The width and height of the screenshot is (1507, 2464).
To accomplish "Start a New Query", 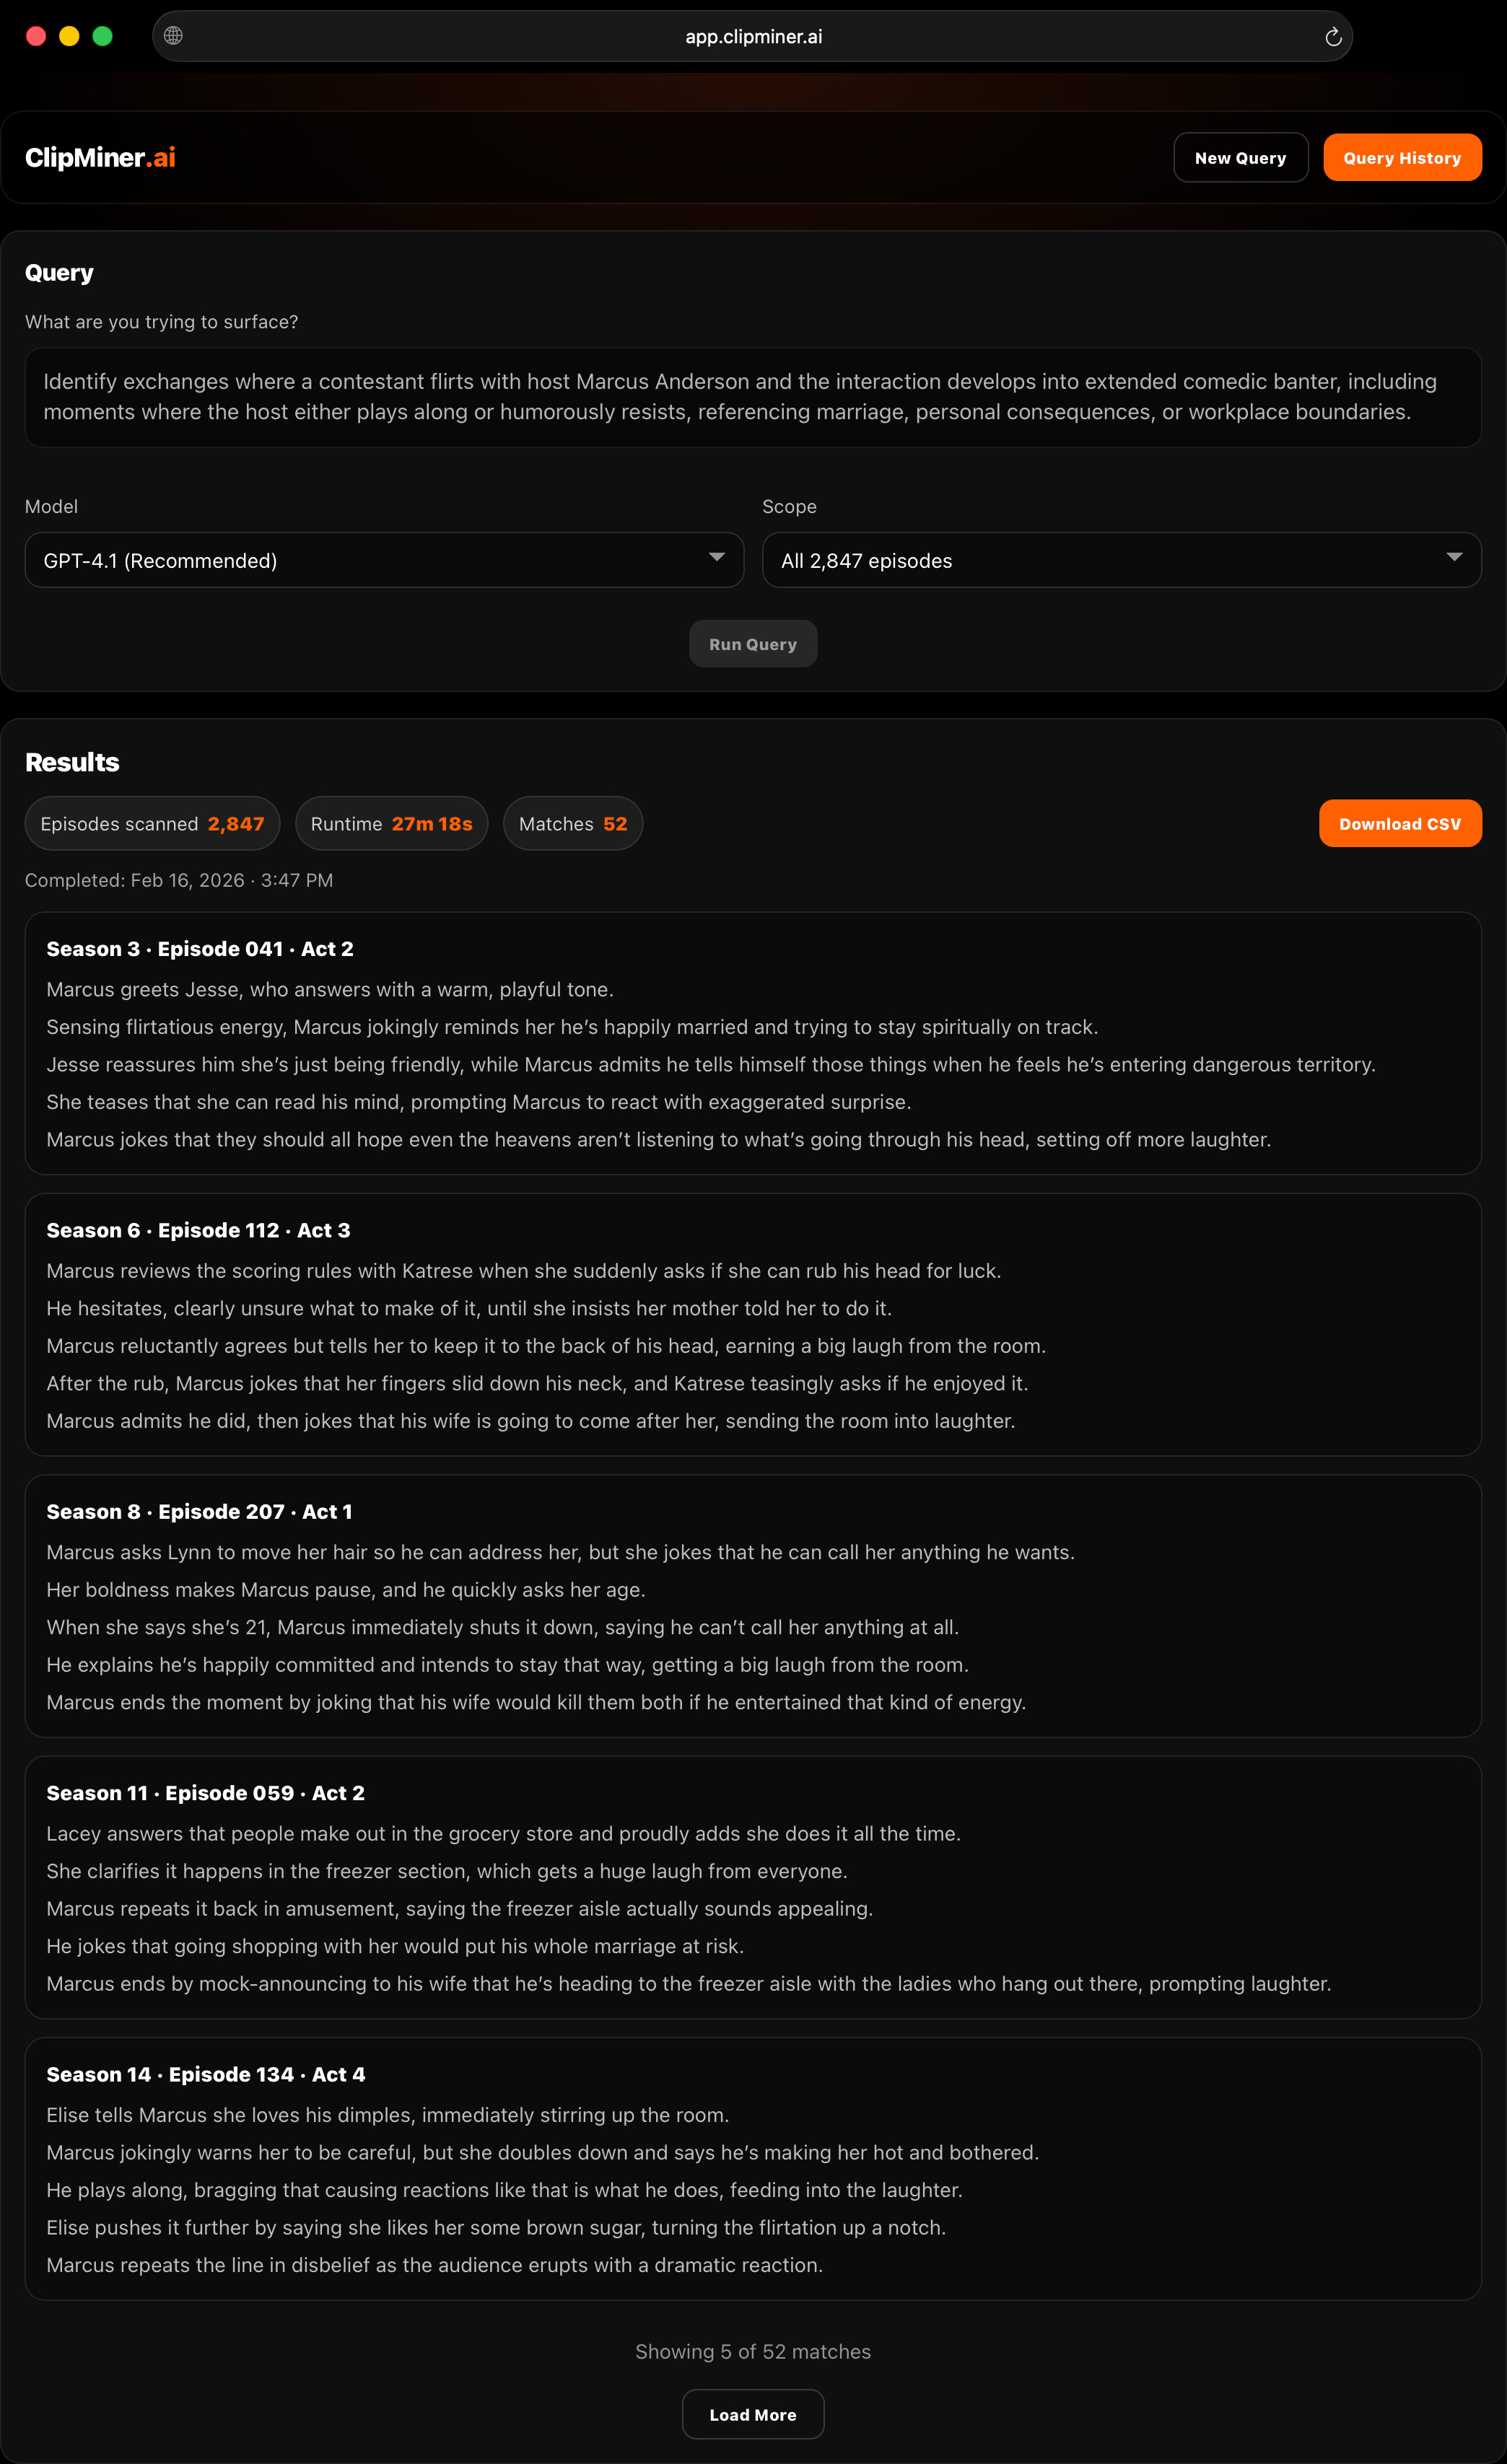I will tap(1240, 156).
